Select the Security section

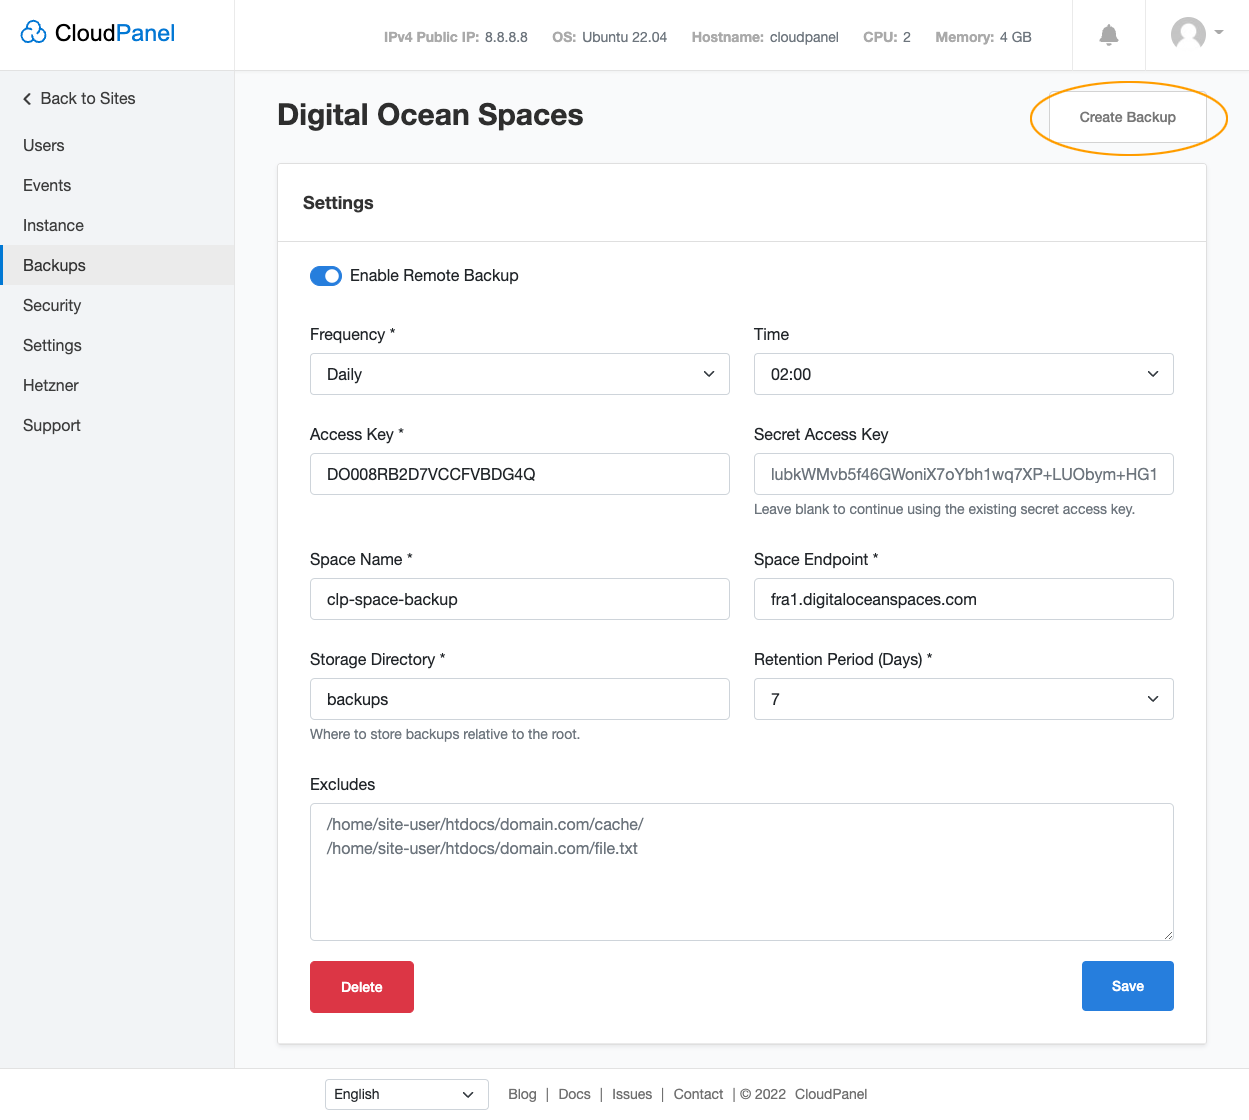point(51,305)
